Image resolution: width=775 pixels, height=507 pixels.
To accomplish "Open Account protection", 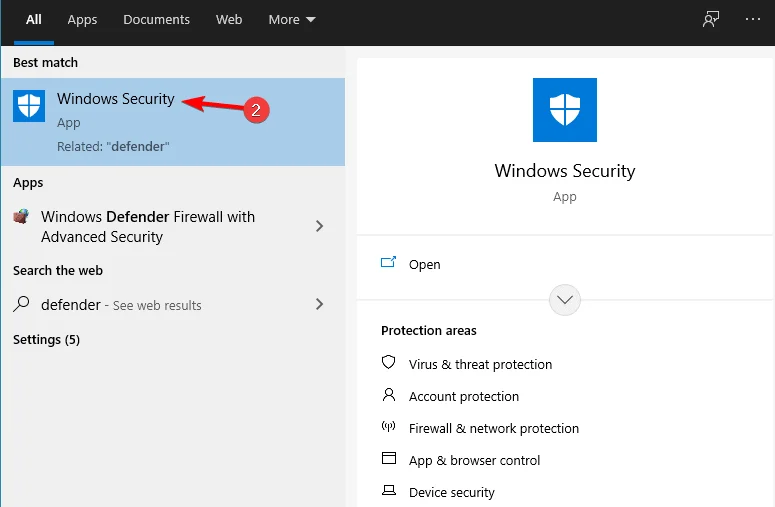I will tap(464, 396).
